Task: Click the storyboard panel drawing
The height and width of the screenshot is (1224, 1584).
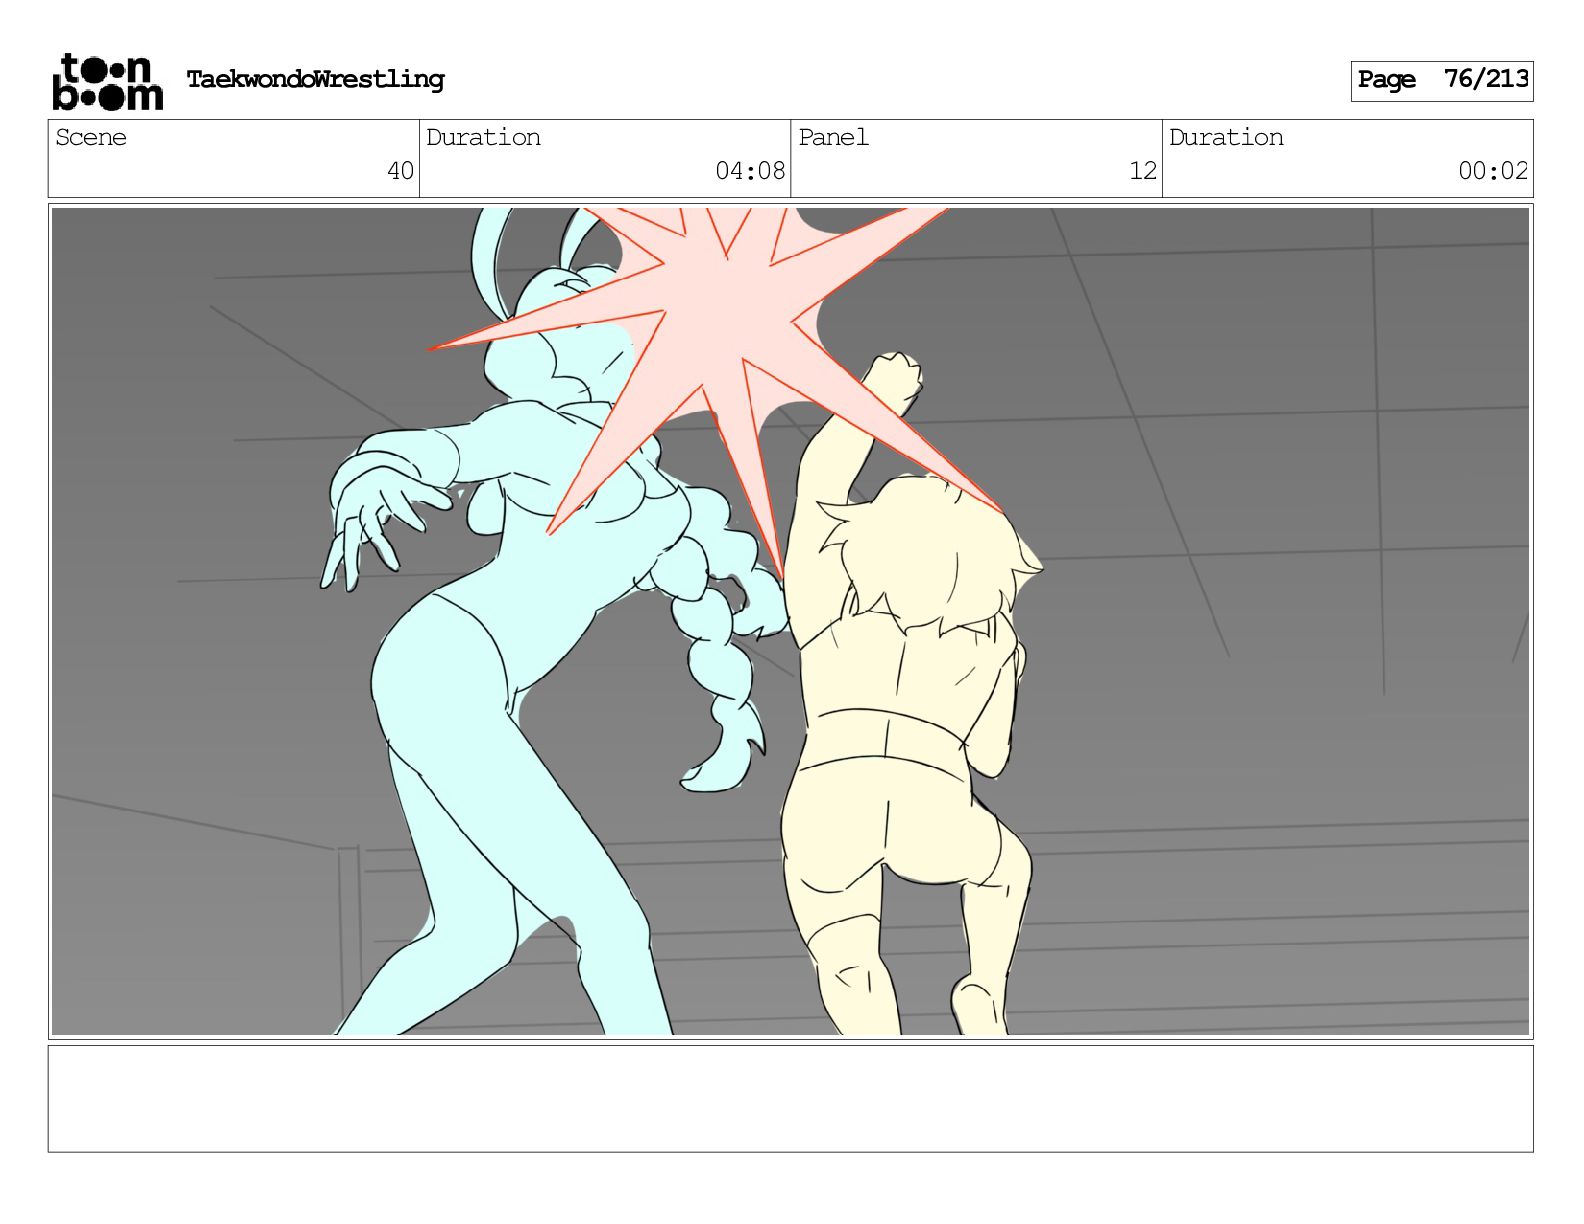Action: click(x=790, y=621)
